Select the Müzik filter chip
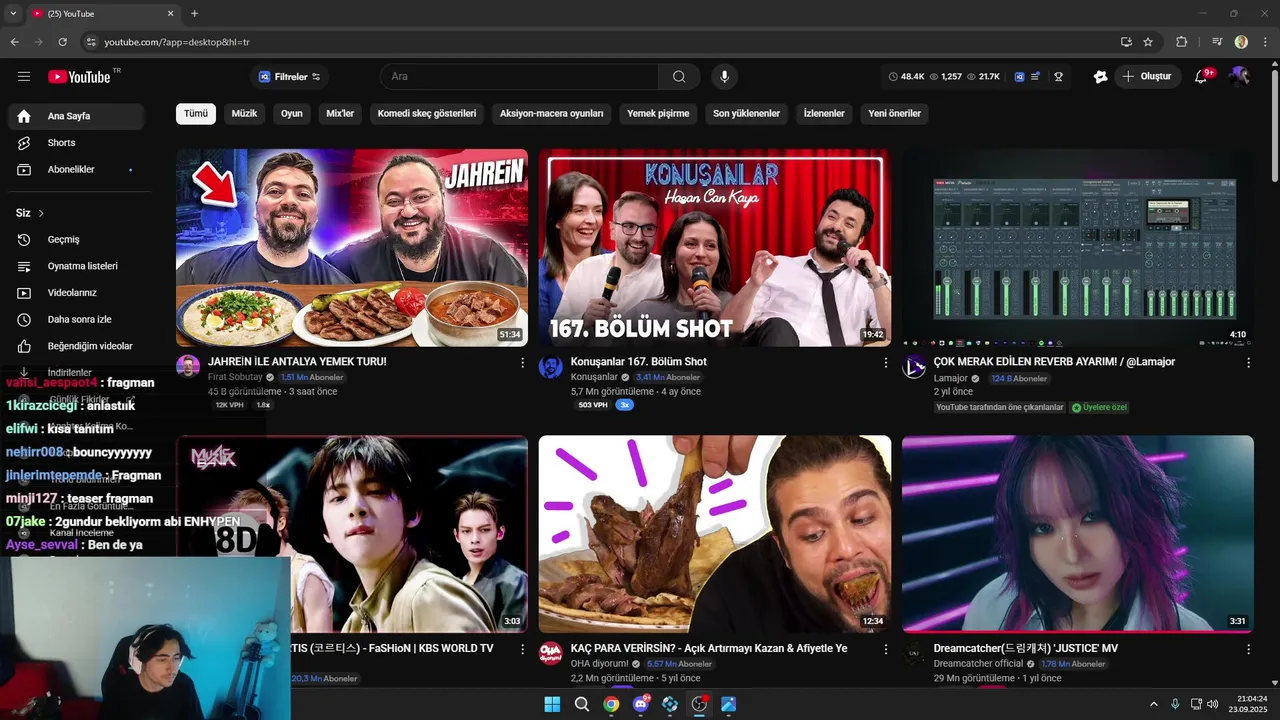 tap(244, 114)
